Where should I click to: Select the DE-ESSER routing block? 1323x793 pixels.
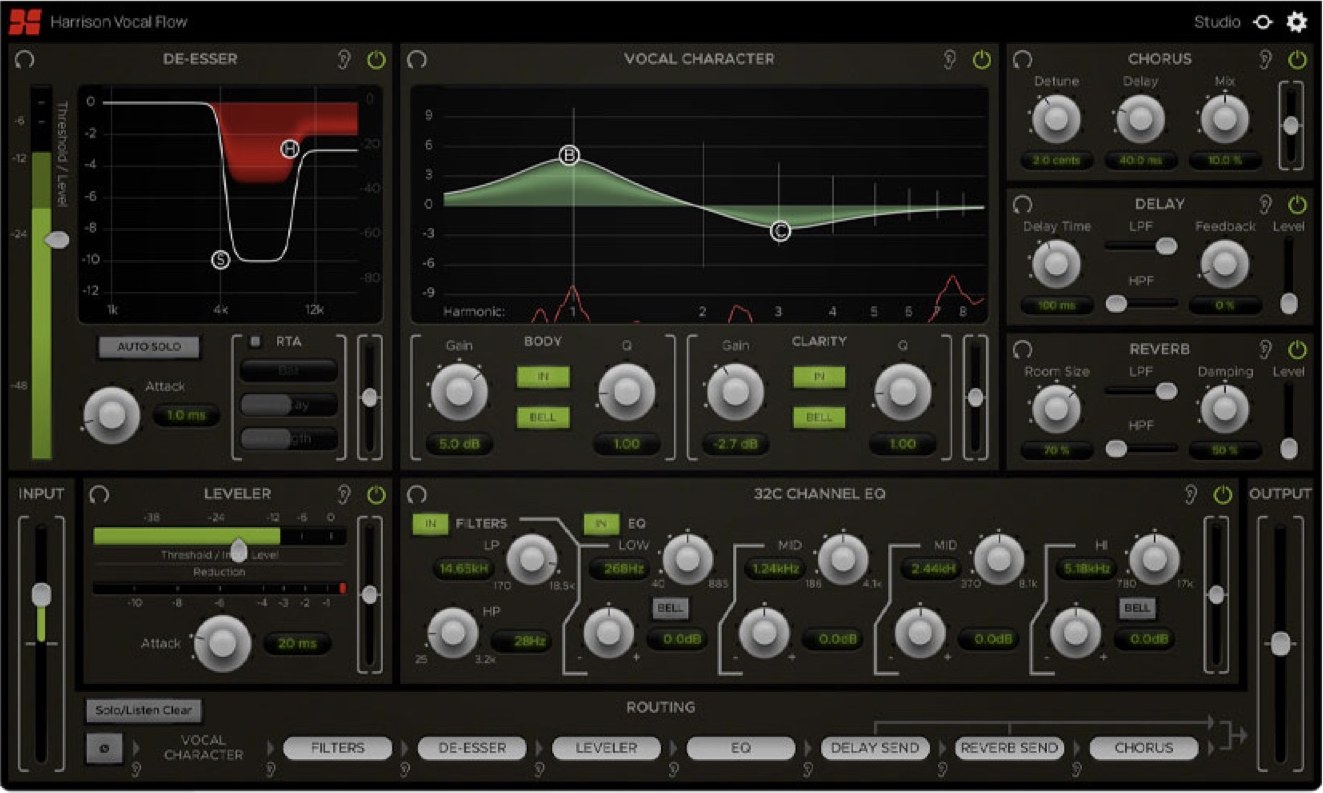(473, 748)
